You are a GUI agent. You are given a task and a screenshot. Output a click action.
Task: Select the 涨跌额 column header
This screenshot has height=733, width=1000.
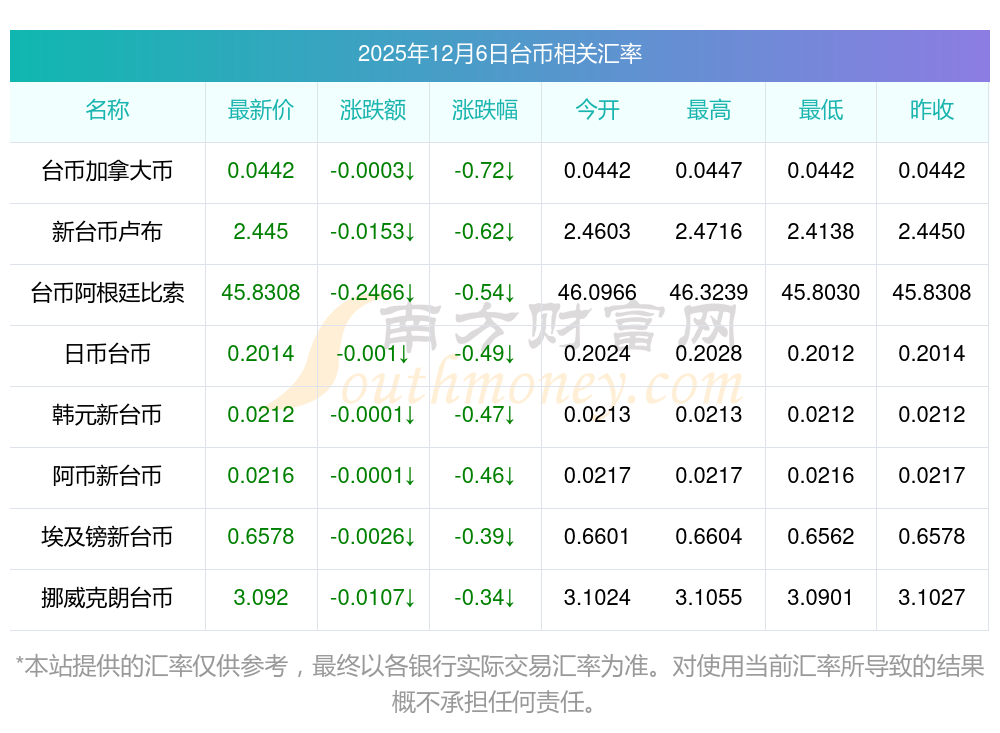pyautogui.click(x=373, y=110)
